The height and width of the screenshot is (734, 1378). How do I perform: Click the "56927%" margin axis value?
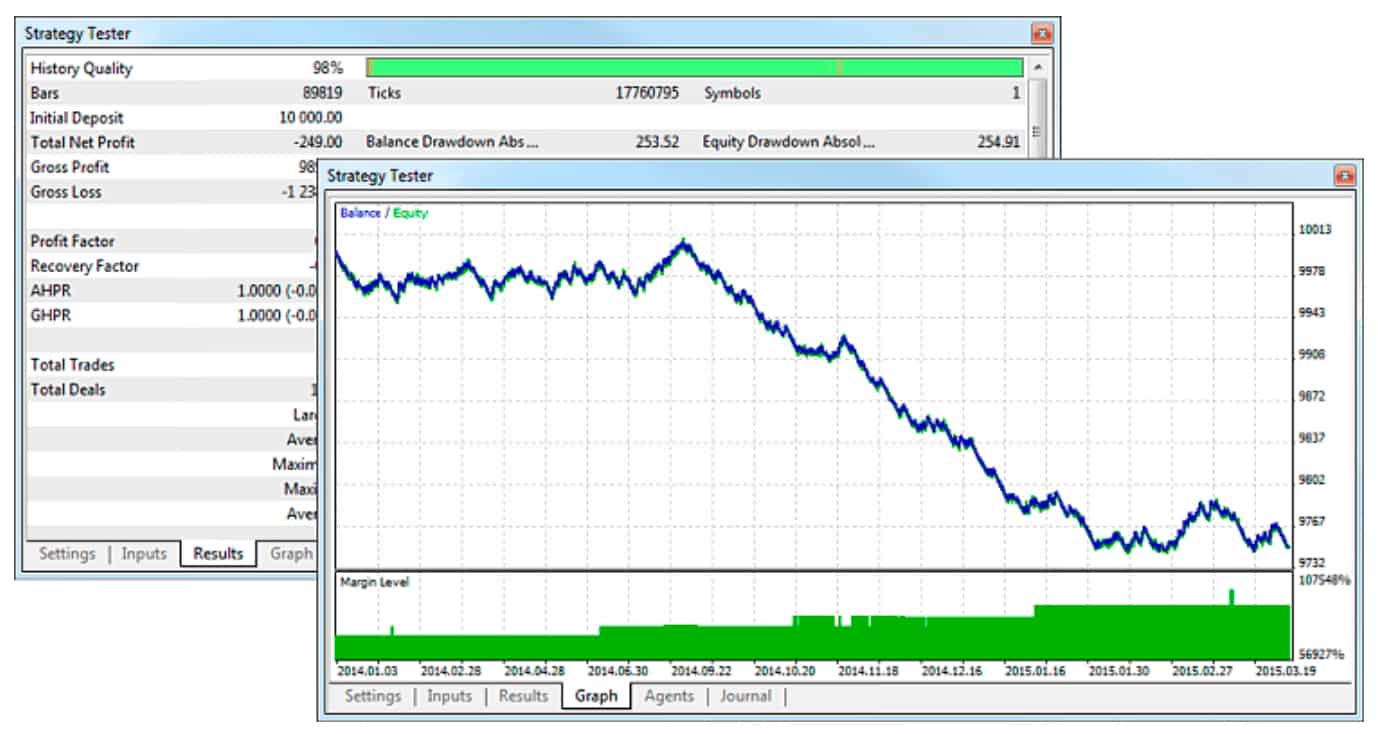click(x=1321, y=654)
